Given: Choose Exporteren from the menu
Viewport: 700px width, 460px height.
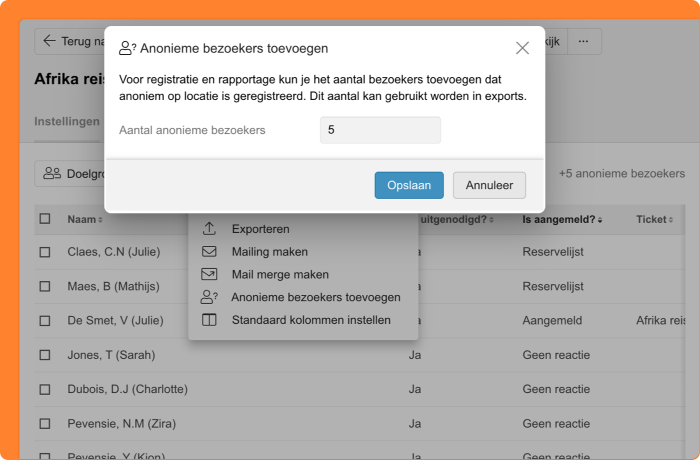Looking at the screenshot, I should 260,229.
